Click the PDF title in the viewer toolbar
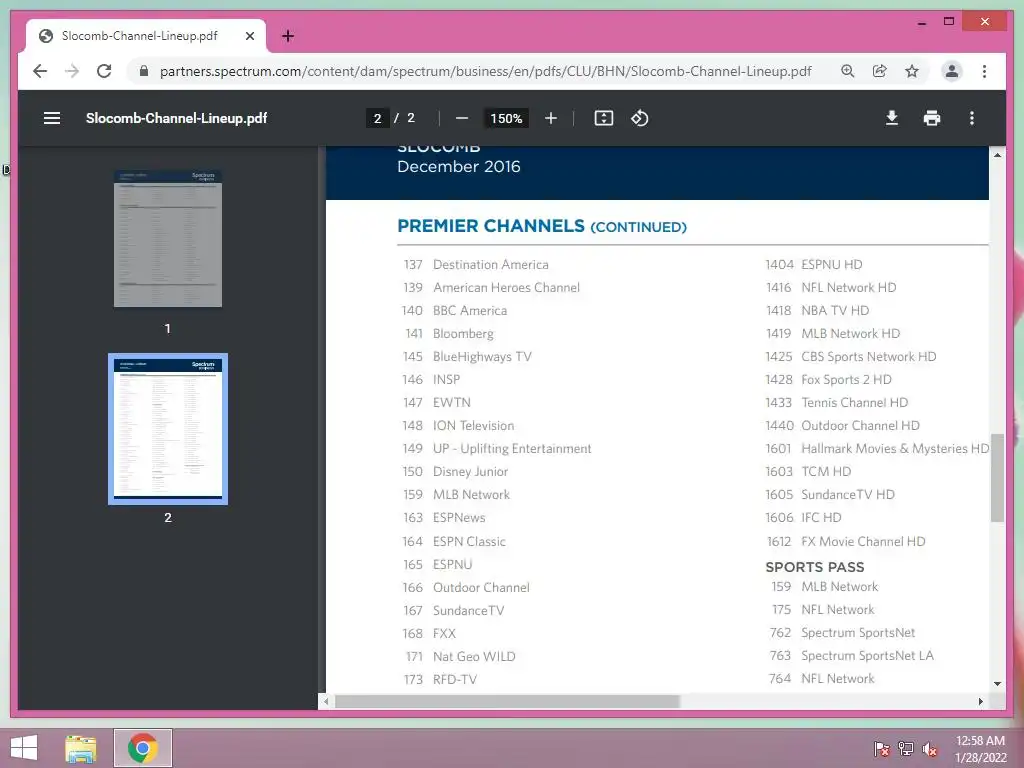The image size is (1024, 768). click(x=176, y=118)
